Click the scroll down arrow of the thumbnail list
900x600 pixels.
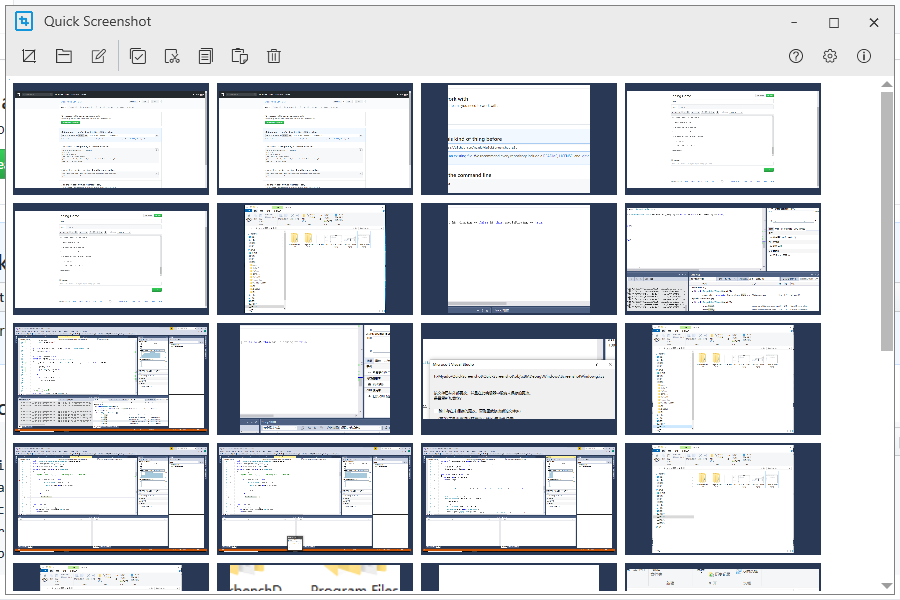pos(886,586)
